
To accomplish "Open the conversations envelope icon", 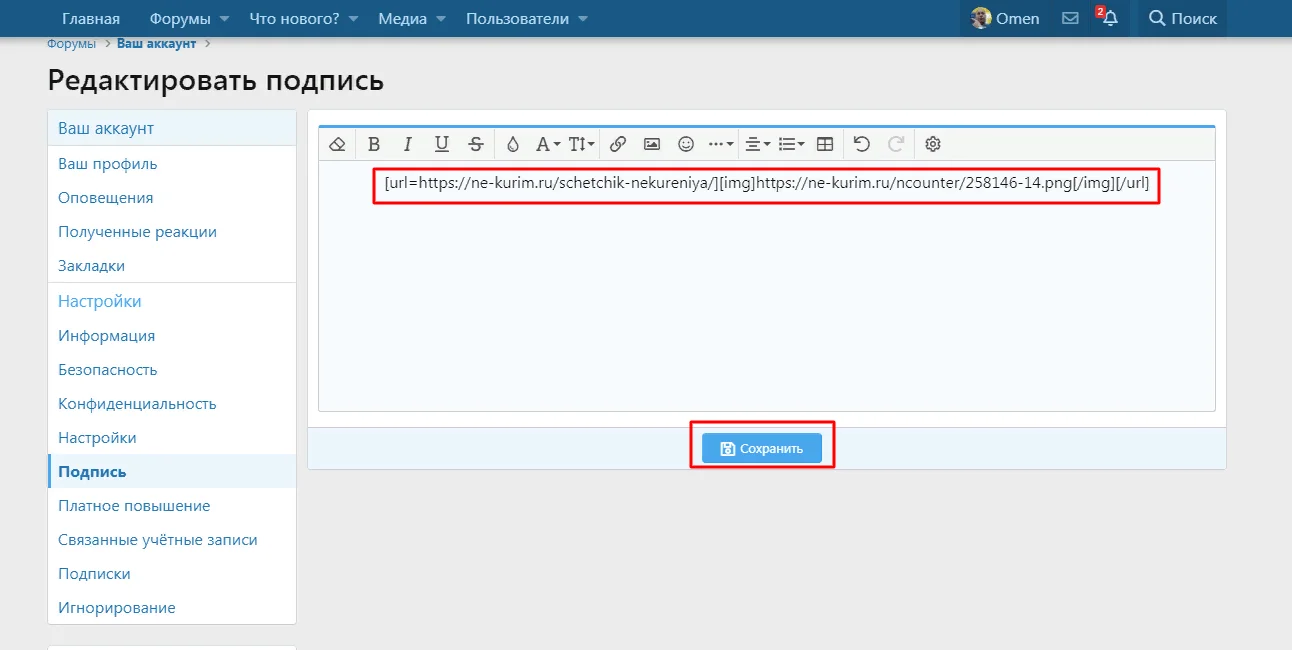I will [1070, 18].
